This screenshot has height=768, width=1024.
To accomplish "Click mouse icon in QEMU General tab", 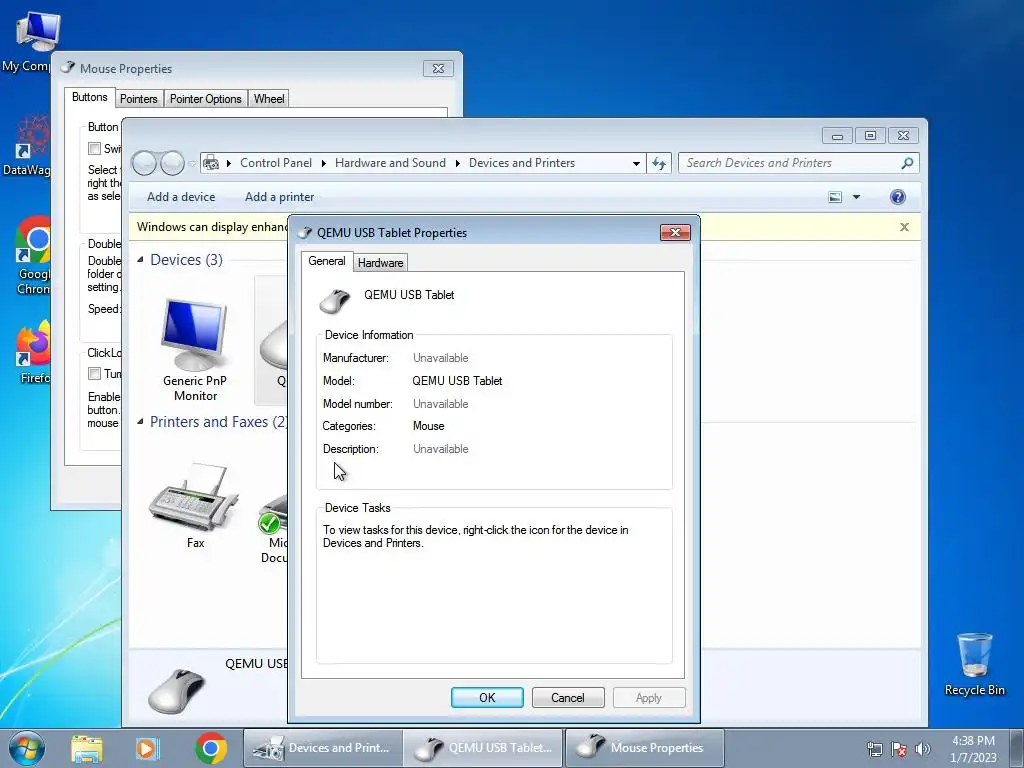I will pyautogui.click(x=334, y=301).
